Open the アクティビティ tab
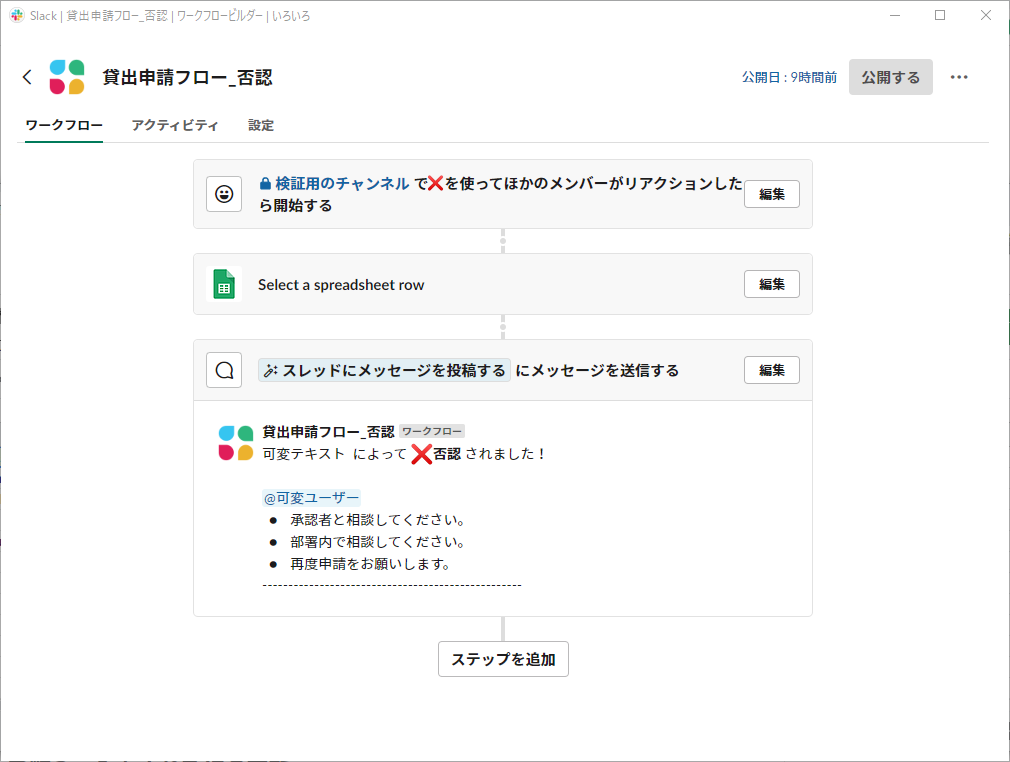The height and width of the screenshot is (762, 1010). pyautogui.click(x=175, y=125)
